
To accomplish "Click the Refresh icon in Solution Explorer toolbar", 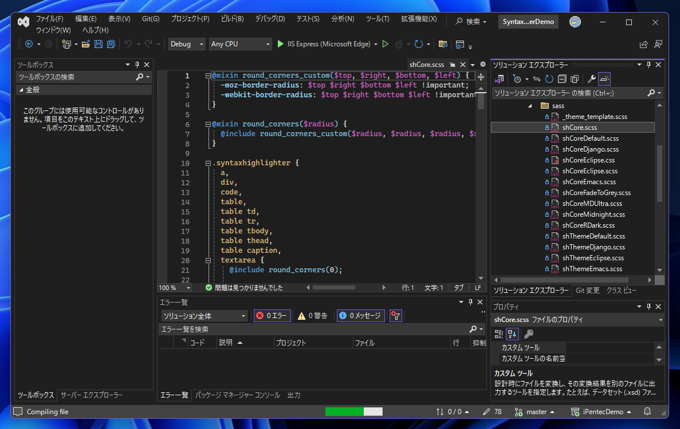I will [x=549, y=79].
